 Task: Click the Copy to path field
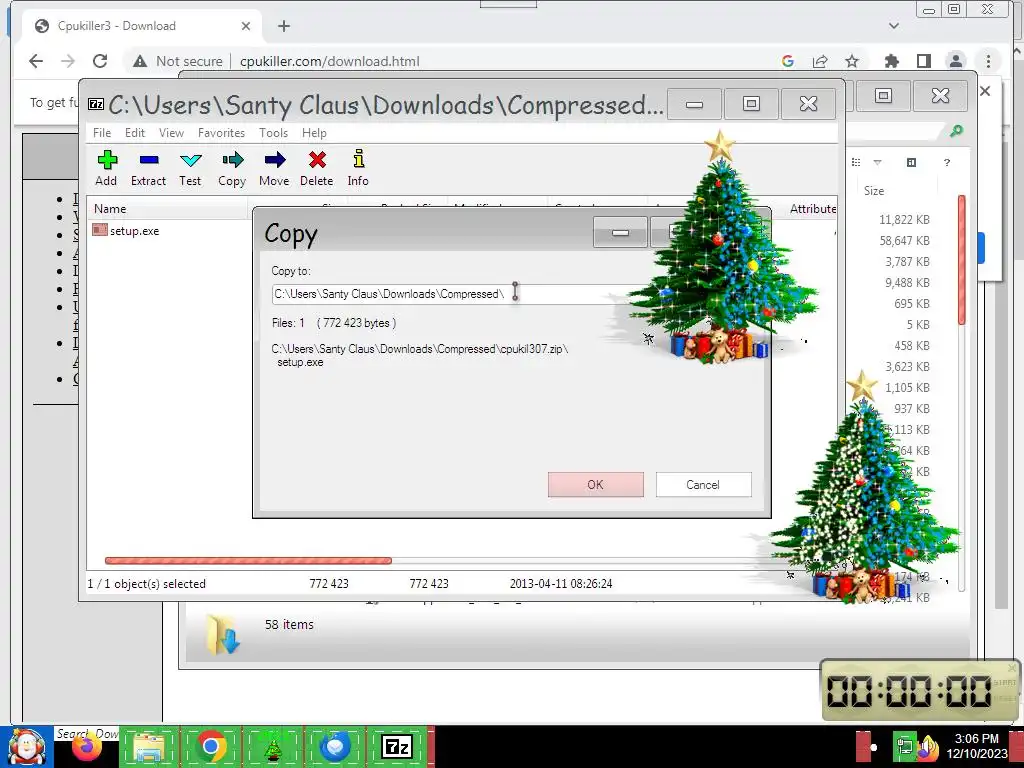[451, 294]
